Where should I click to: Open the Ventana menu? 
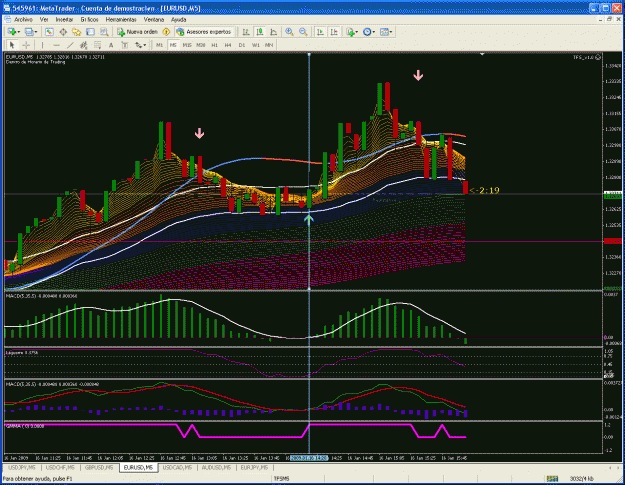(154, 19)
